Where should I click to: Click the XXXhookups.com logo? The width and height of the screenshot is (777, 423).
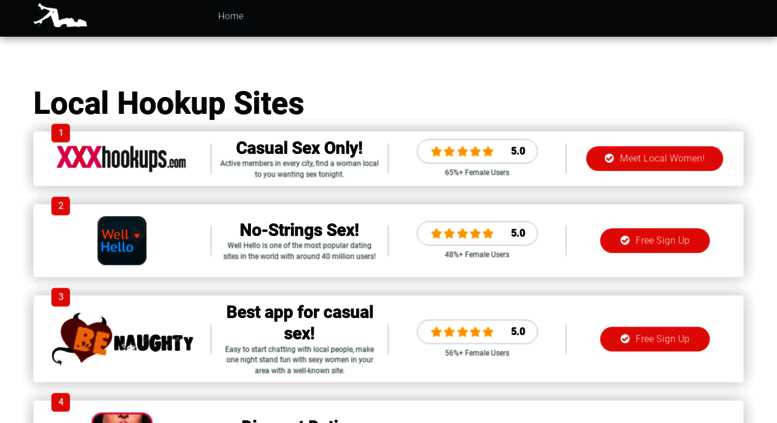pos(121,158)
